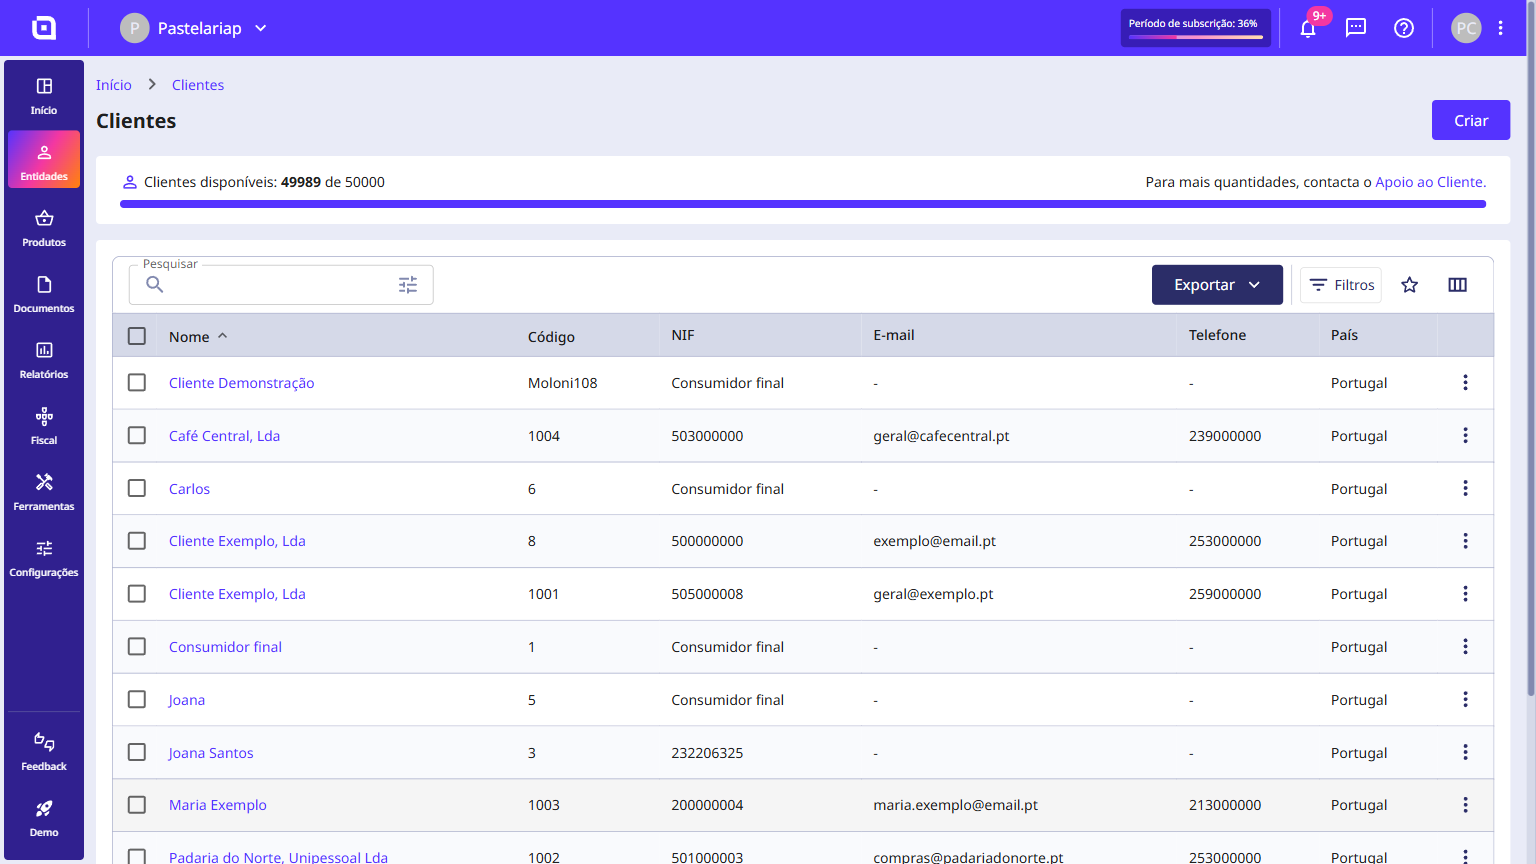
Task: Click the NIF column header
Action: (683, 335)
